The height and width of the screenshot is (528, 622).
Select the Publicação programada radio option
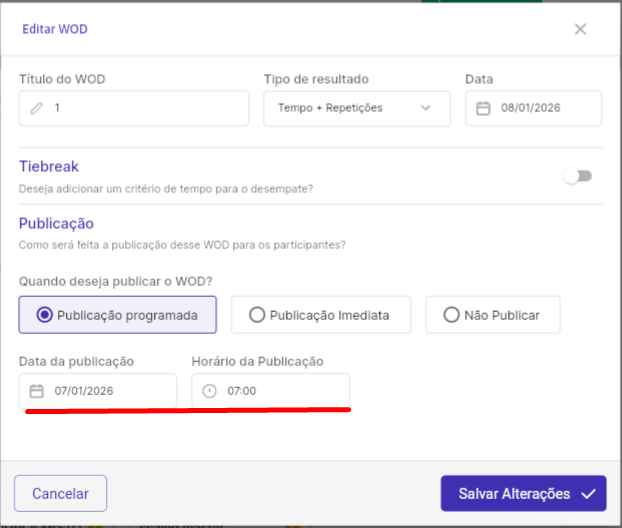(117, 315)
